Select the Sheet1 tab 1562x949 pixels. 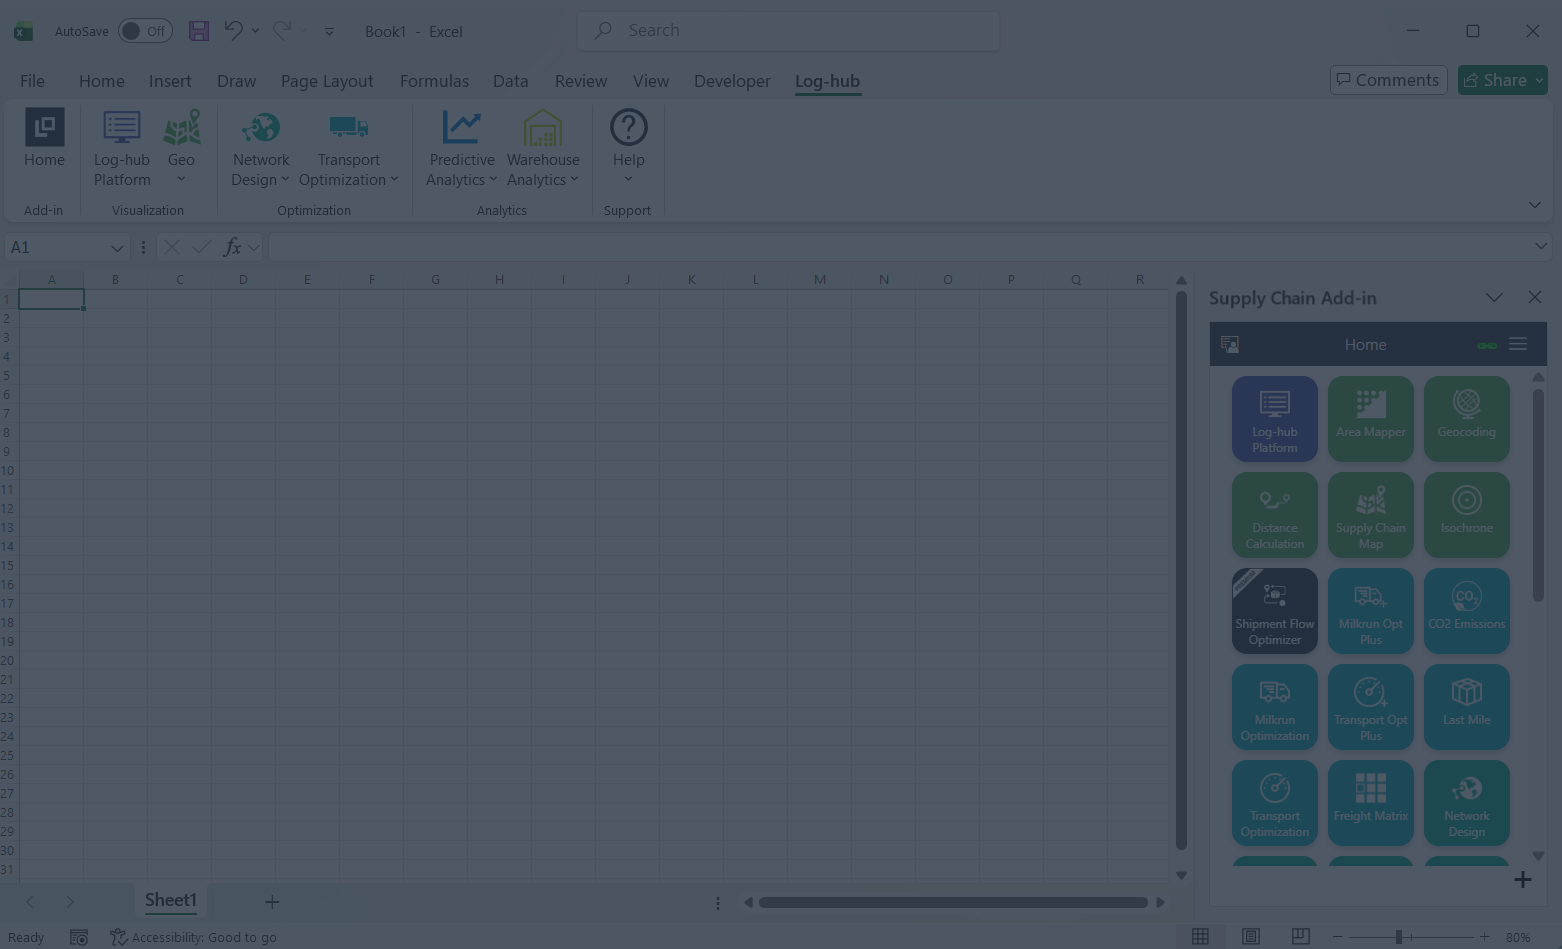tap(171, 900)
